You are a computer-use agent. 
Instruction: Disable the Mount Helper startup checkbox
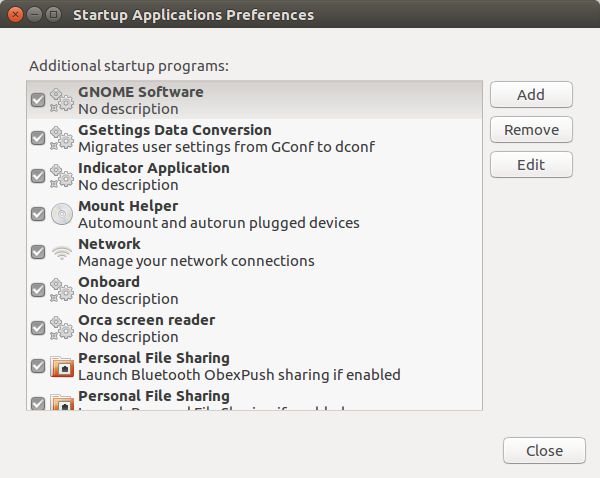tap(38, 214)
